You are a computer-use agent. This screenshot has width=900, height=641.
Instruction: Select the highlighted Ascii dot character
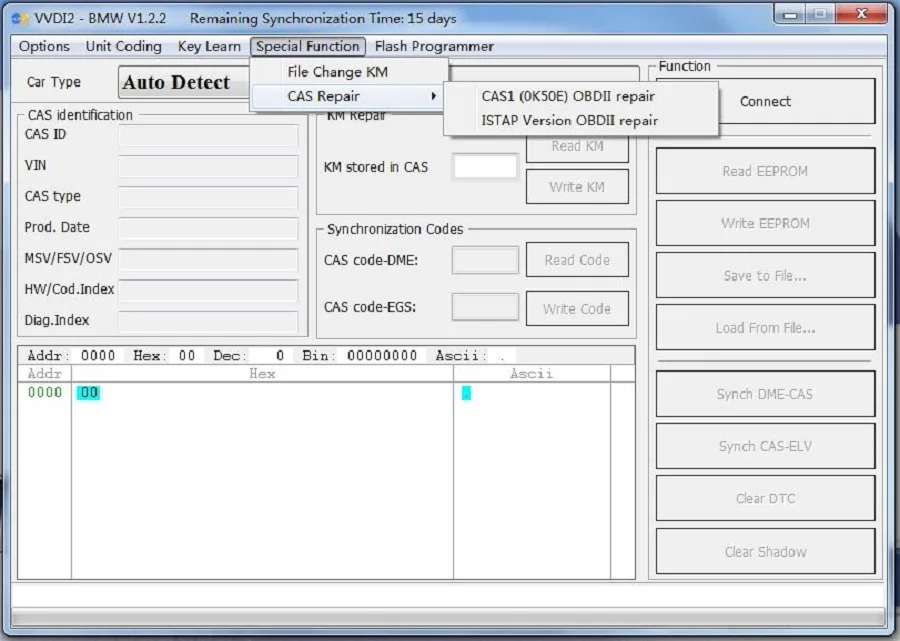(x=466, y=393)
